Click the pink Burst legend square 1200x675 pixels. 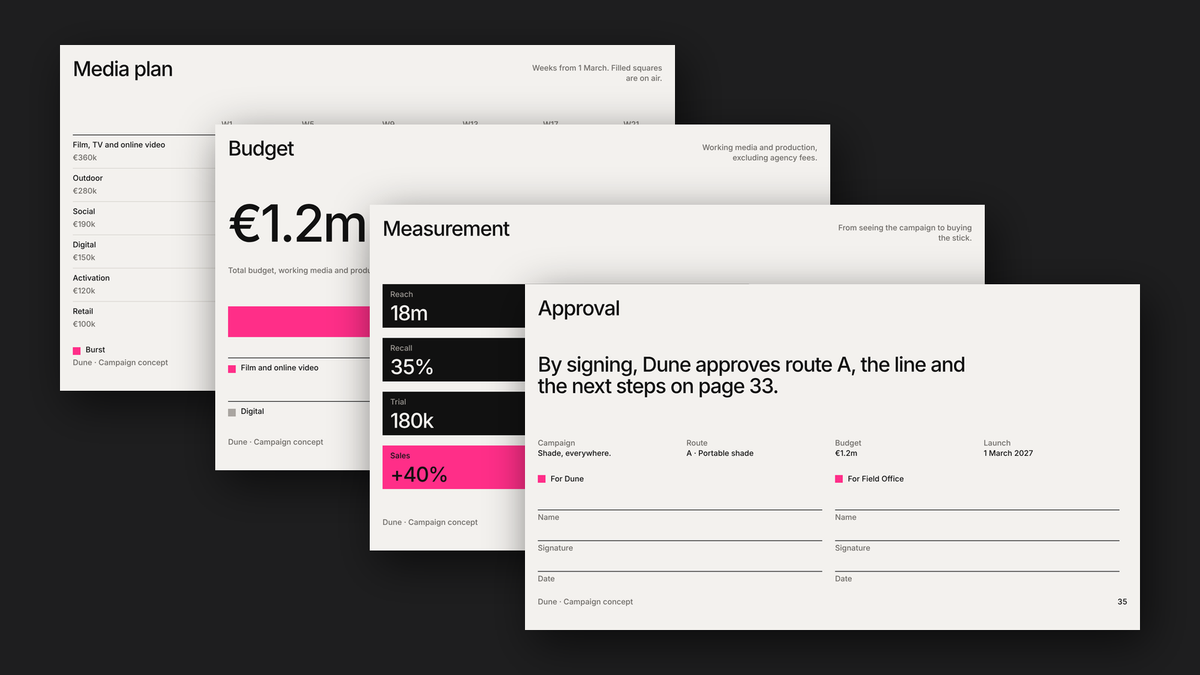pyautogui.click(x=77, y=350)
